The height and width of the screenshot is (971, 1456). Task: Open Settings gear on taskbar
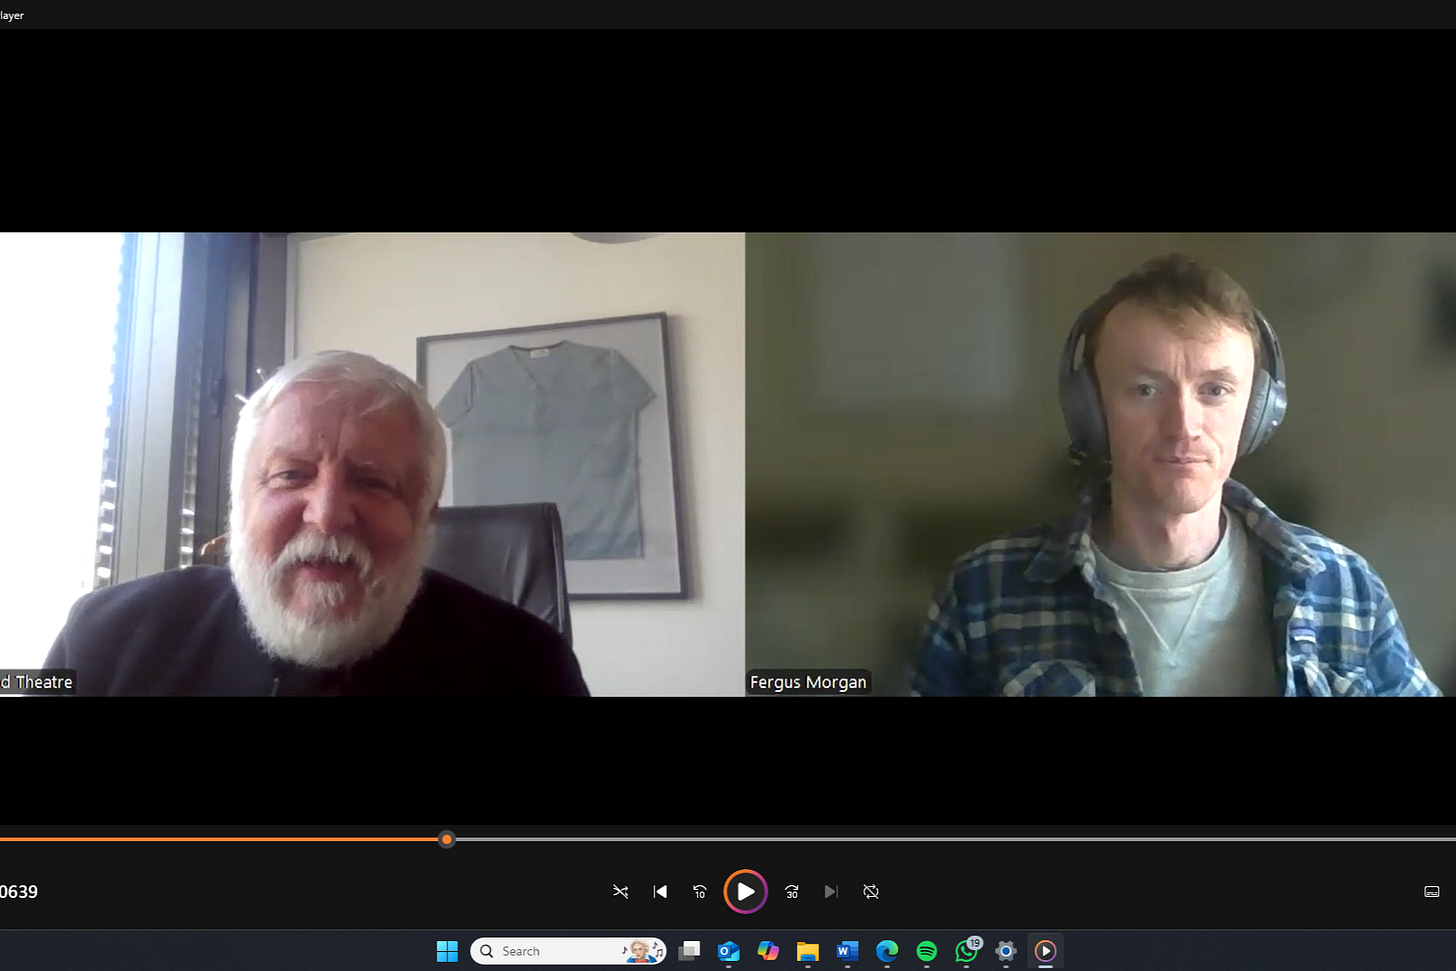1006,951
